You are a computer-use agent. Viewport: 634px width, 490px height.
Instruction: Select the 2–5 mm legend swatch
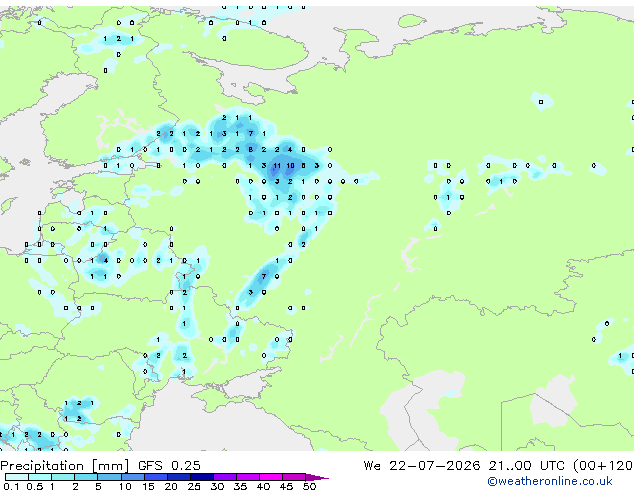pyautogui.click(x=86, y=477)
